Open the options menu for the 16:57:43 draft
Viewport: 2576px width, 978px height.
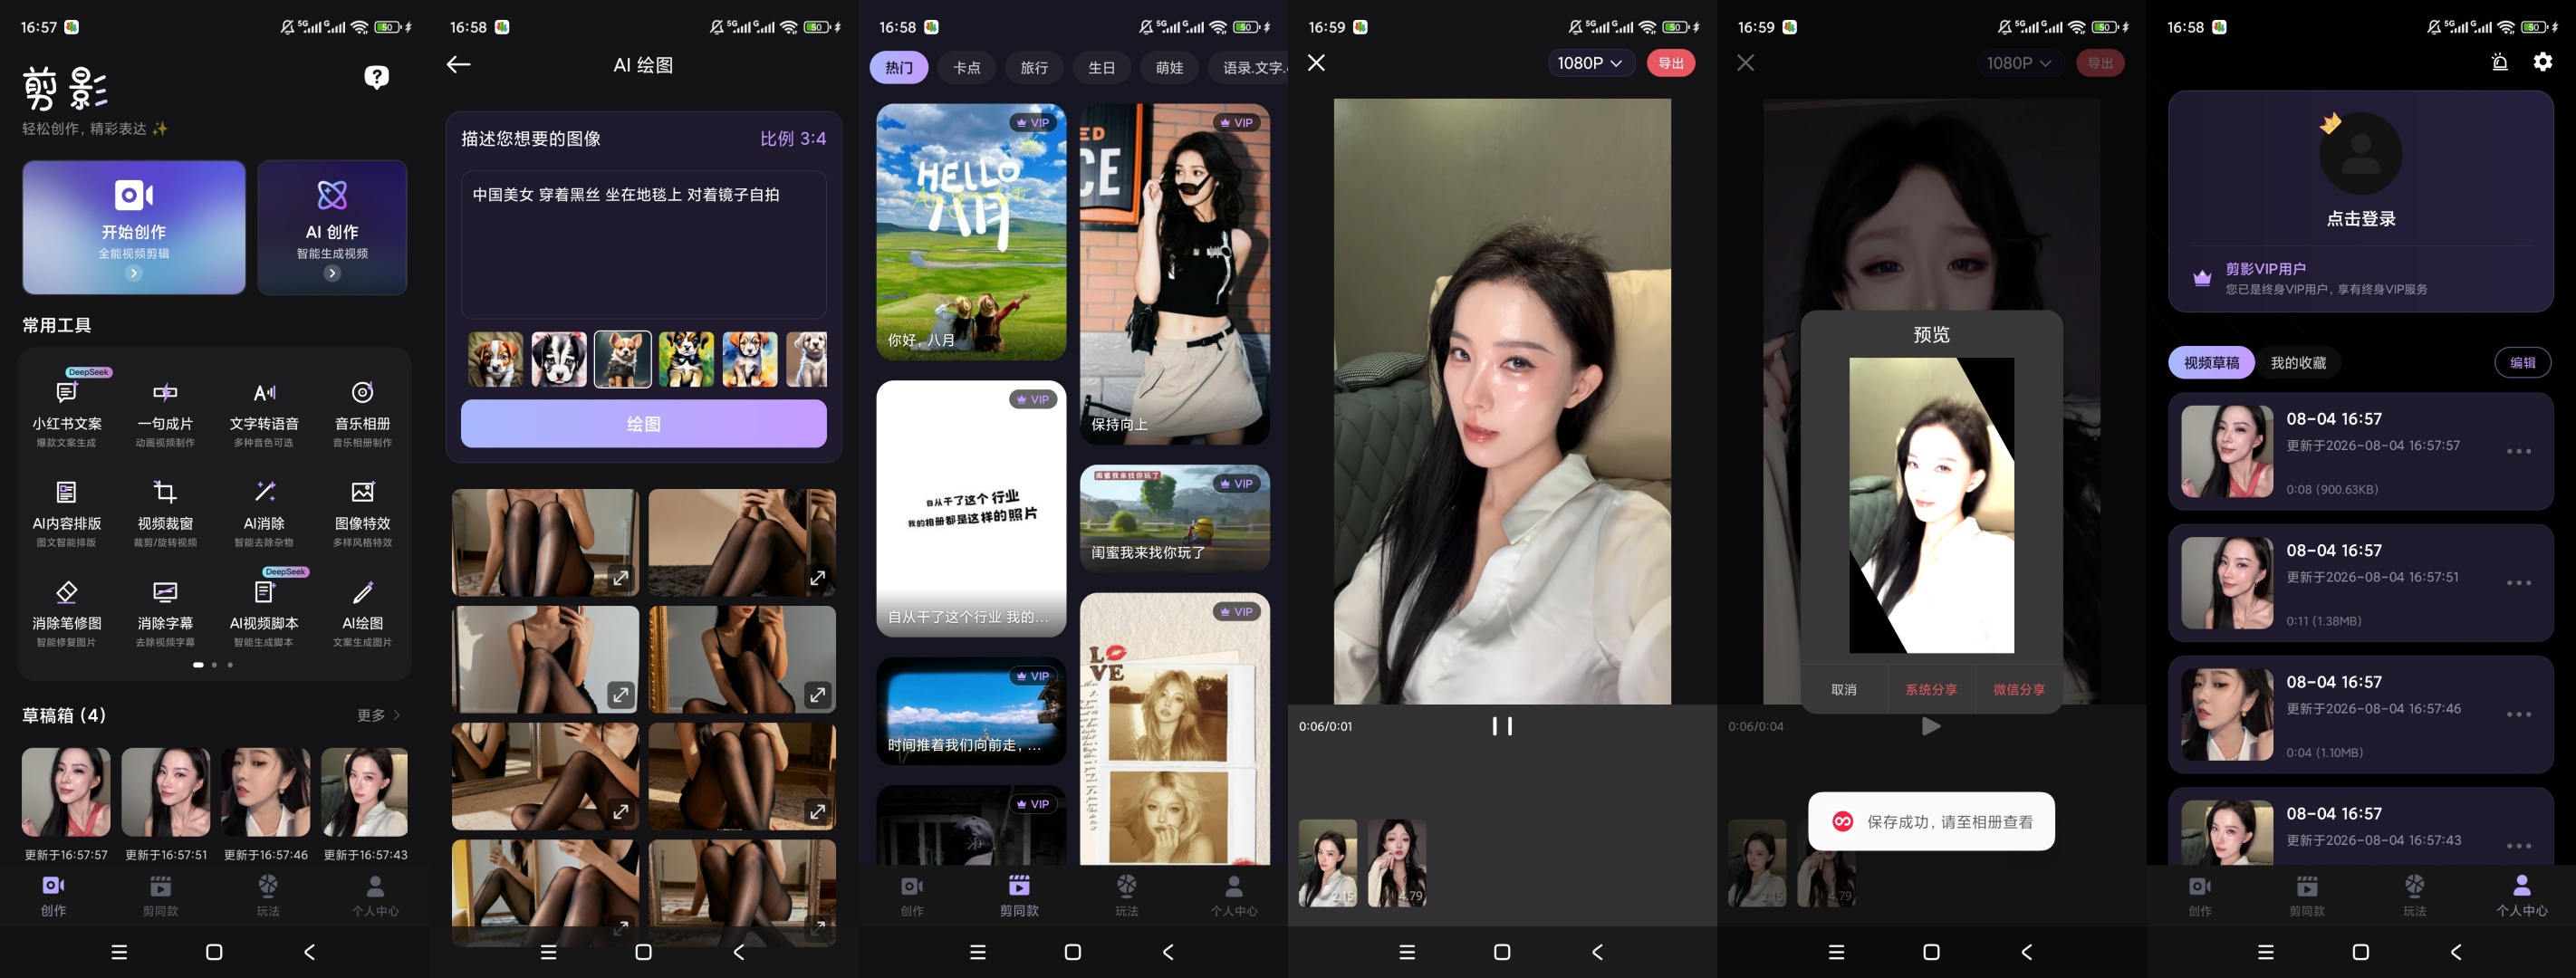(2519, 846)
